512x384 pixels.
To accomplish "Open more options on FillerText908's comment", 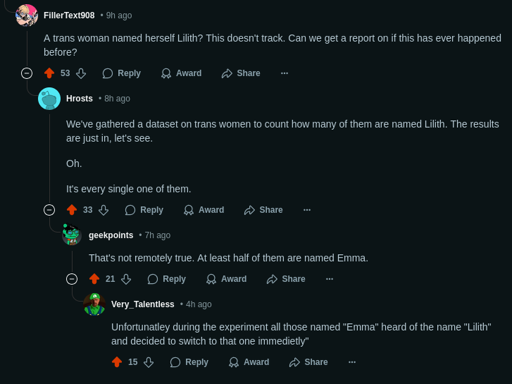I will [x=284, y=73].
